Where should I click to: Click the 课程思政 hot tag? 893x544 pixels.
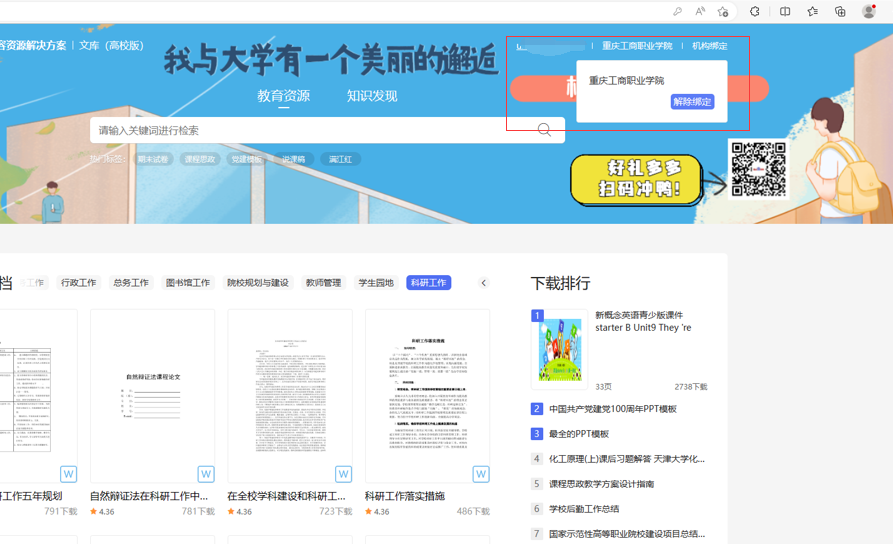[200, 159]
